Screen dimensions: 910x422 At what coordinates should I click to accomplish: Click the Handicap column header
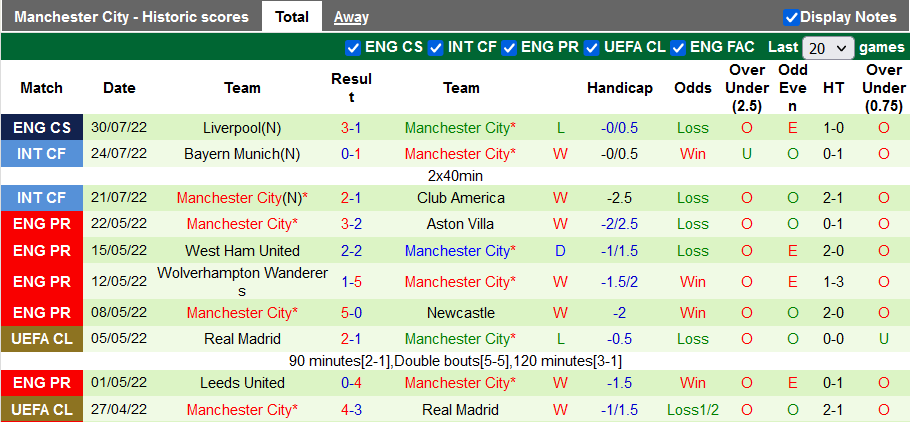click(x=620, y=88)
